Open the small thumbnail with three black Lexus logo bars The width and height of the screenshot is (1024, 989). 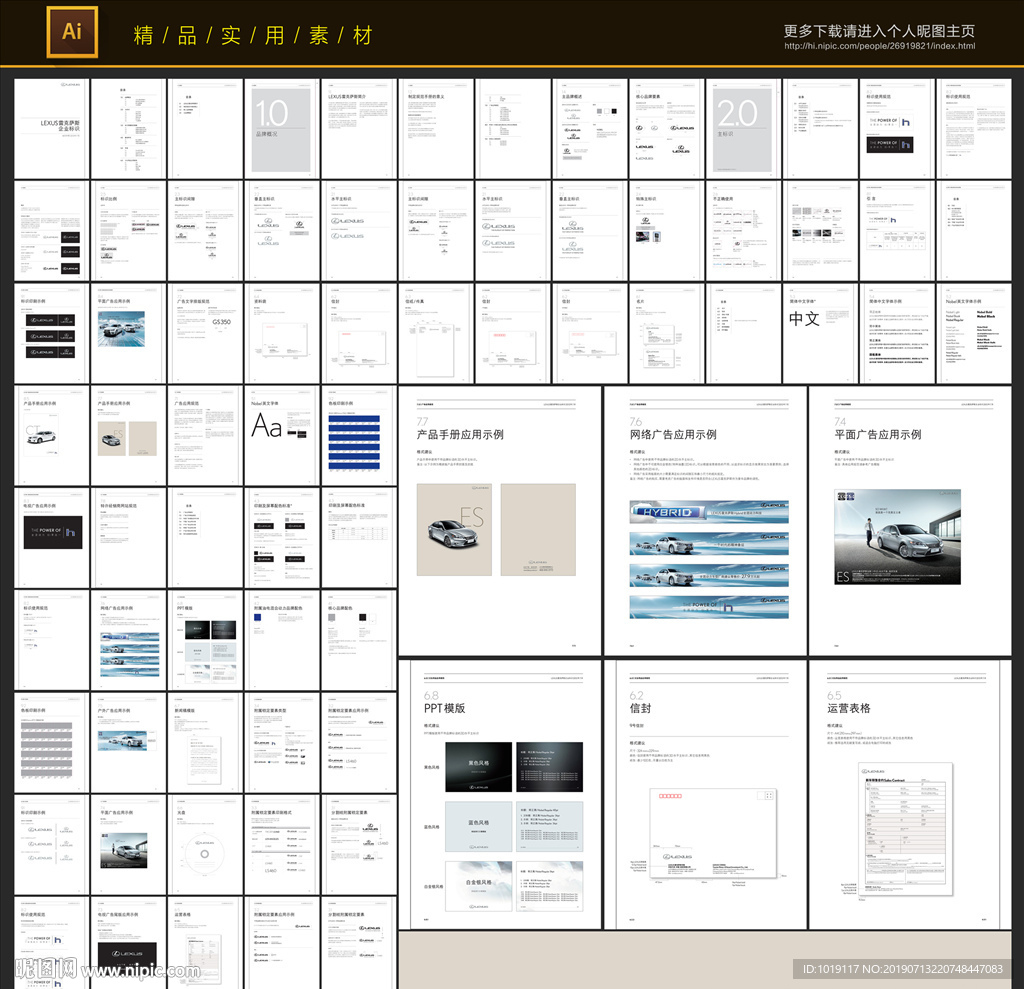click(52, 333)
